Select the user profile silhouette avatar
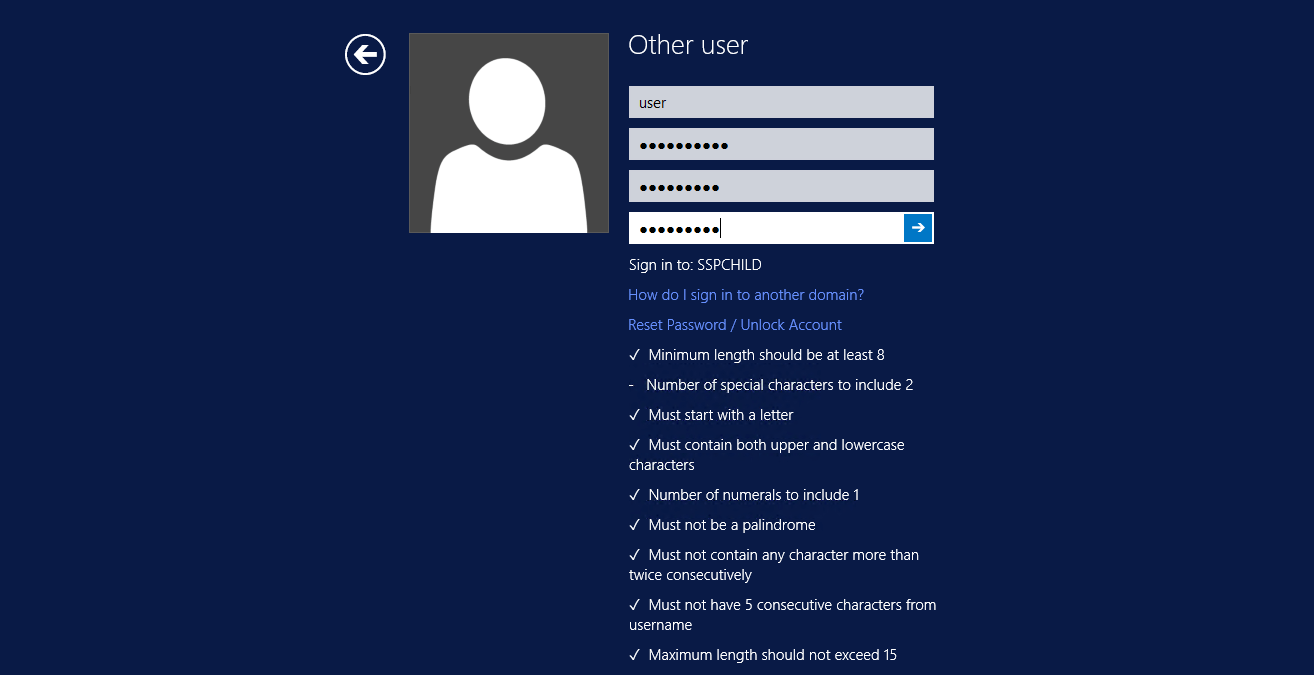The height and width of the screenshot is (675, 1314). 508,132
